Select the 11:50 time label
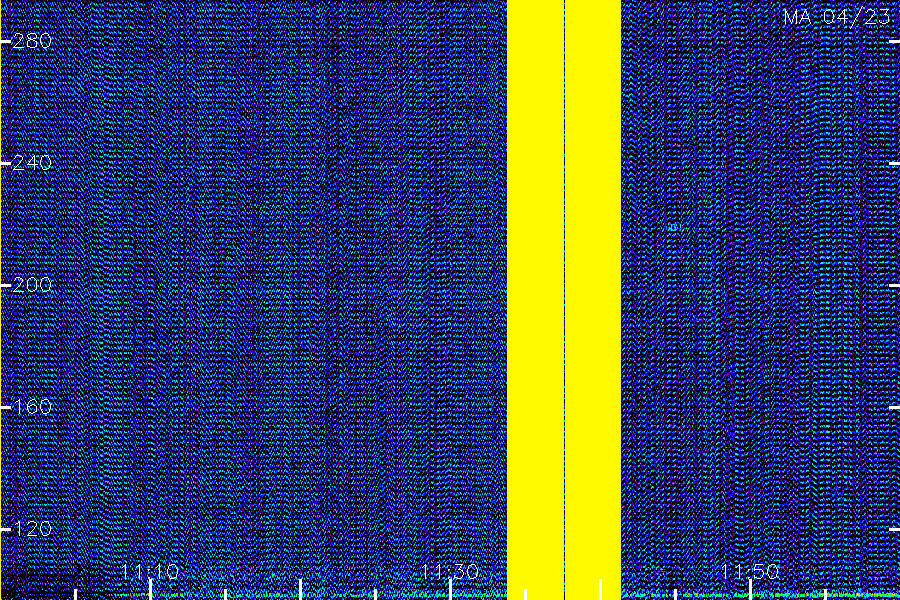This screenshot has width=900, height=600. click(x=750, y=572)
